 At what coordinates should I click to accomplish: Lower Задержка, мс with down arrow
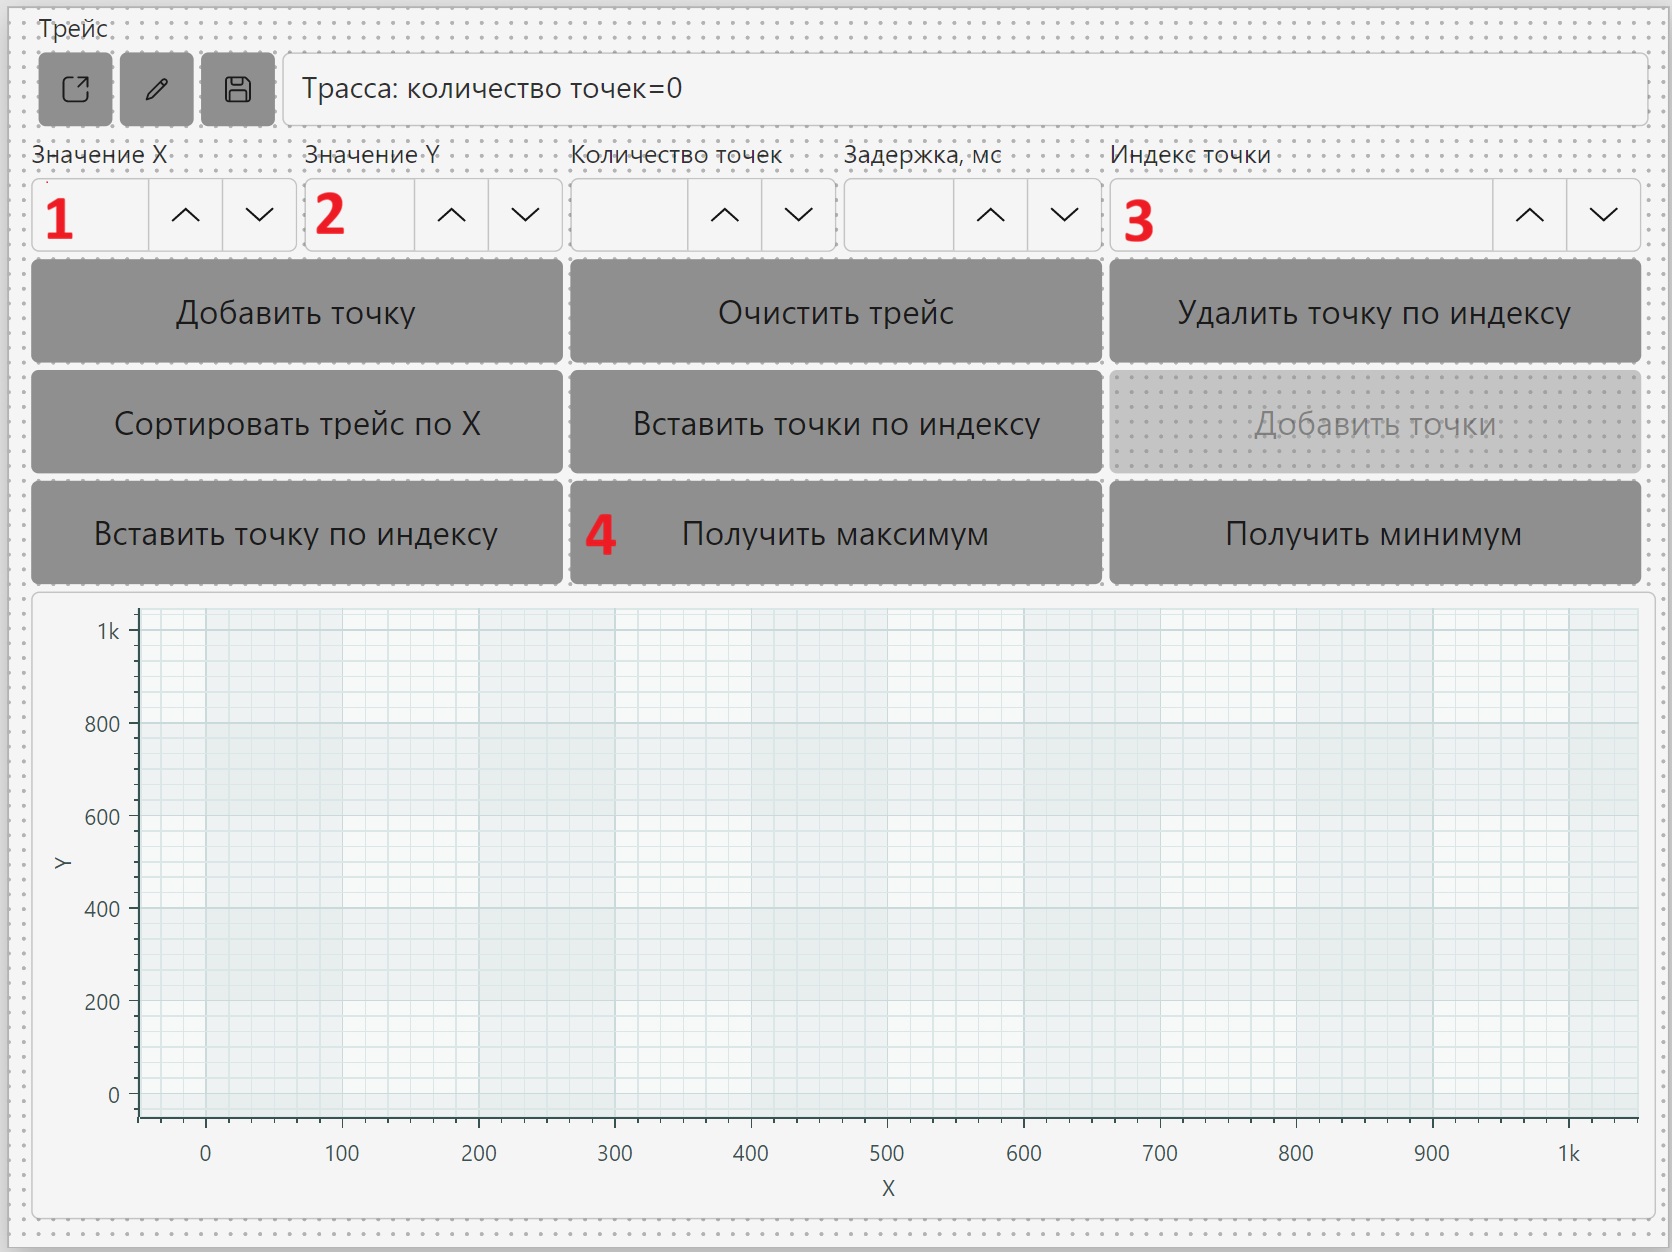click(1065, 215)
